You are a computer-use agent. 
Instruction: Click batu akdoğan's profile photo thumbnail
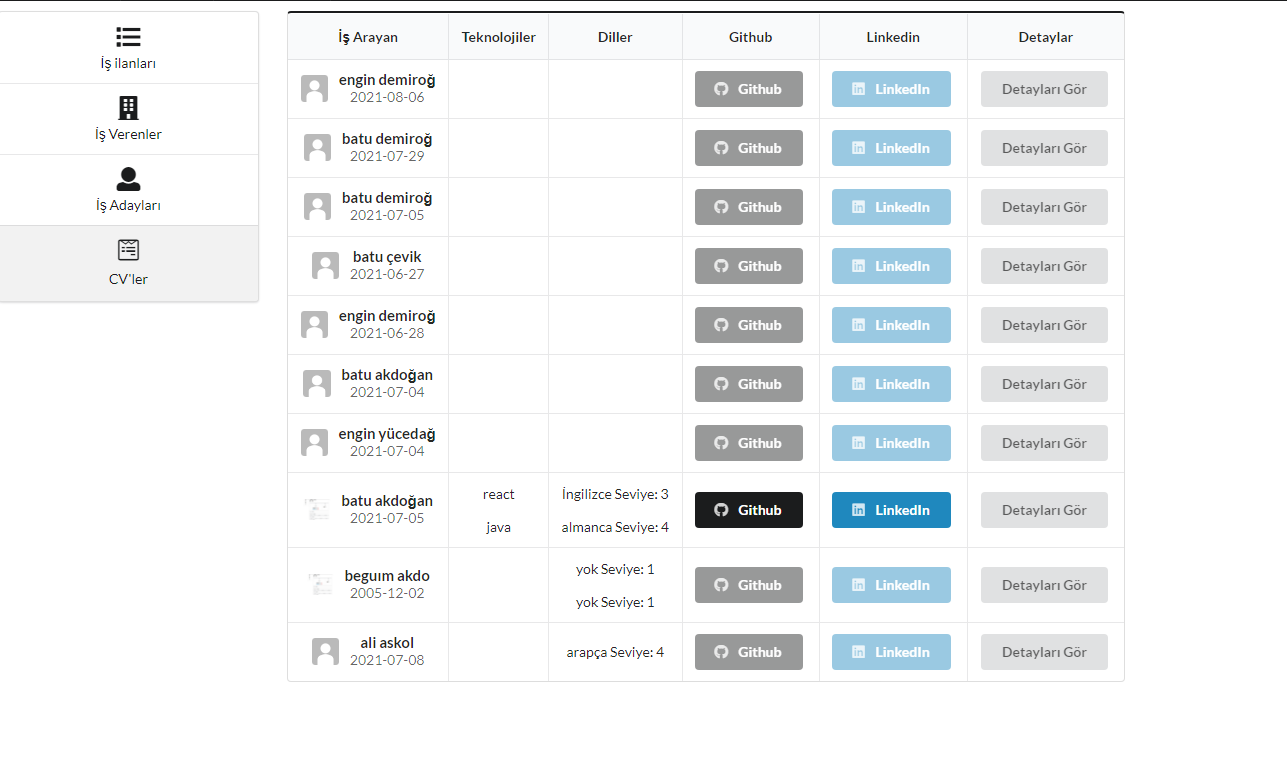318,510
